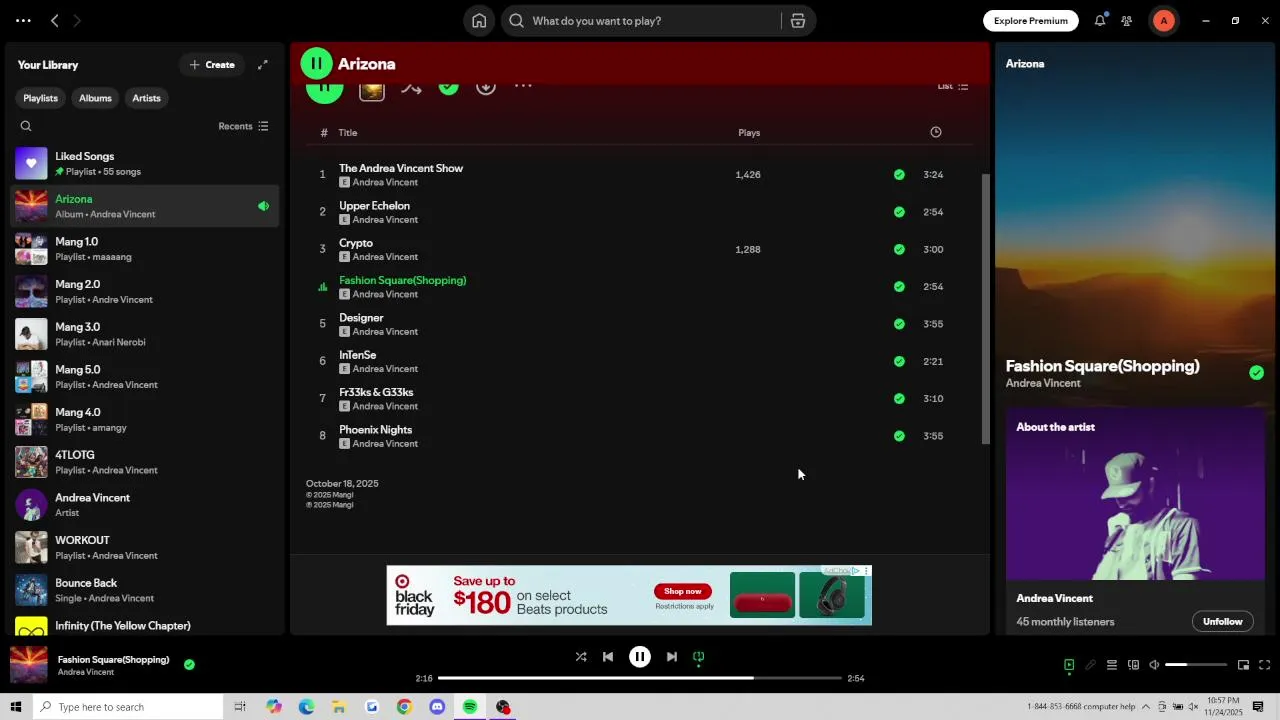Viewport: 1280px width, 720px height.
Task: Seek on the song progress bar
Action: point(640,678)
